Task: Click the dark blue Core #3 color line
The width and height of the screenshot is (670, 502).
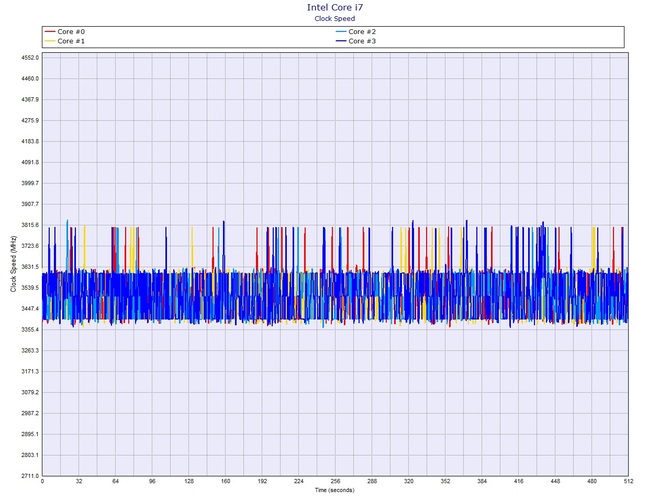Action: [x=341, y=41]
